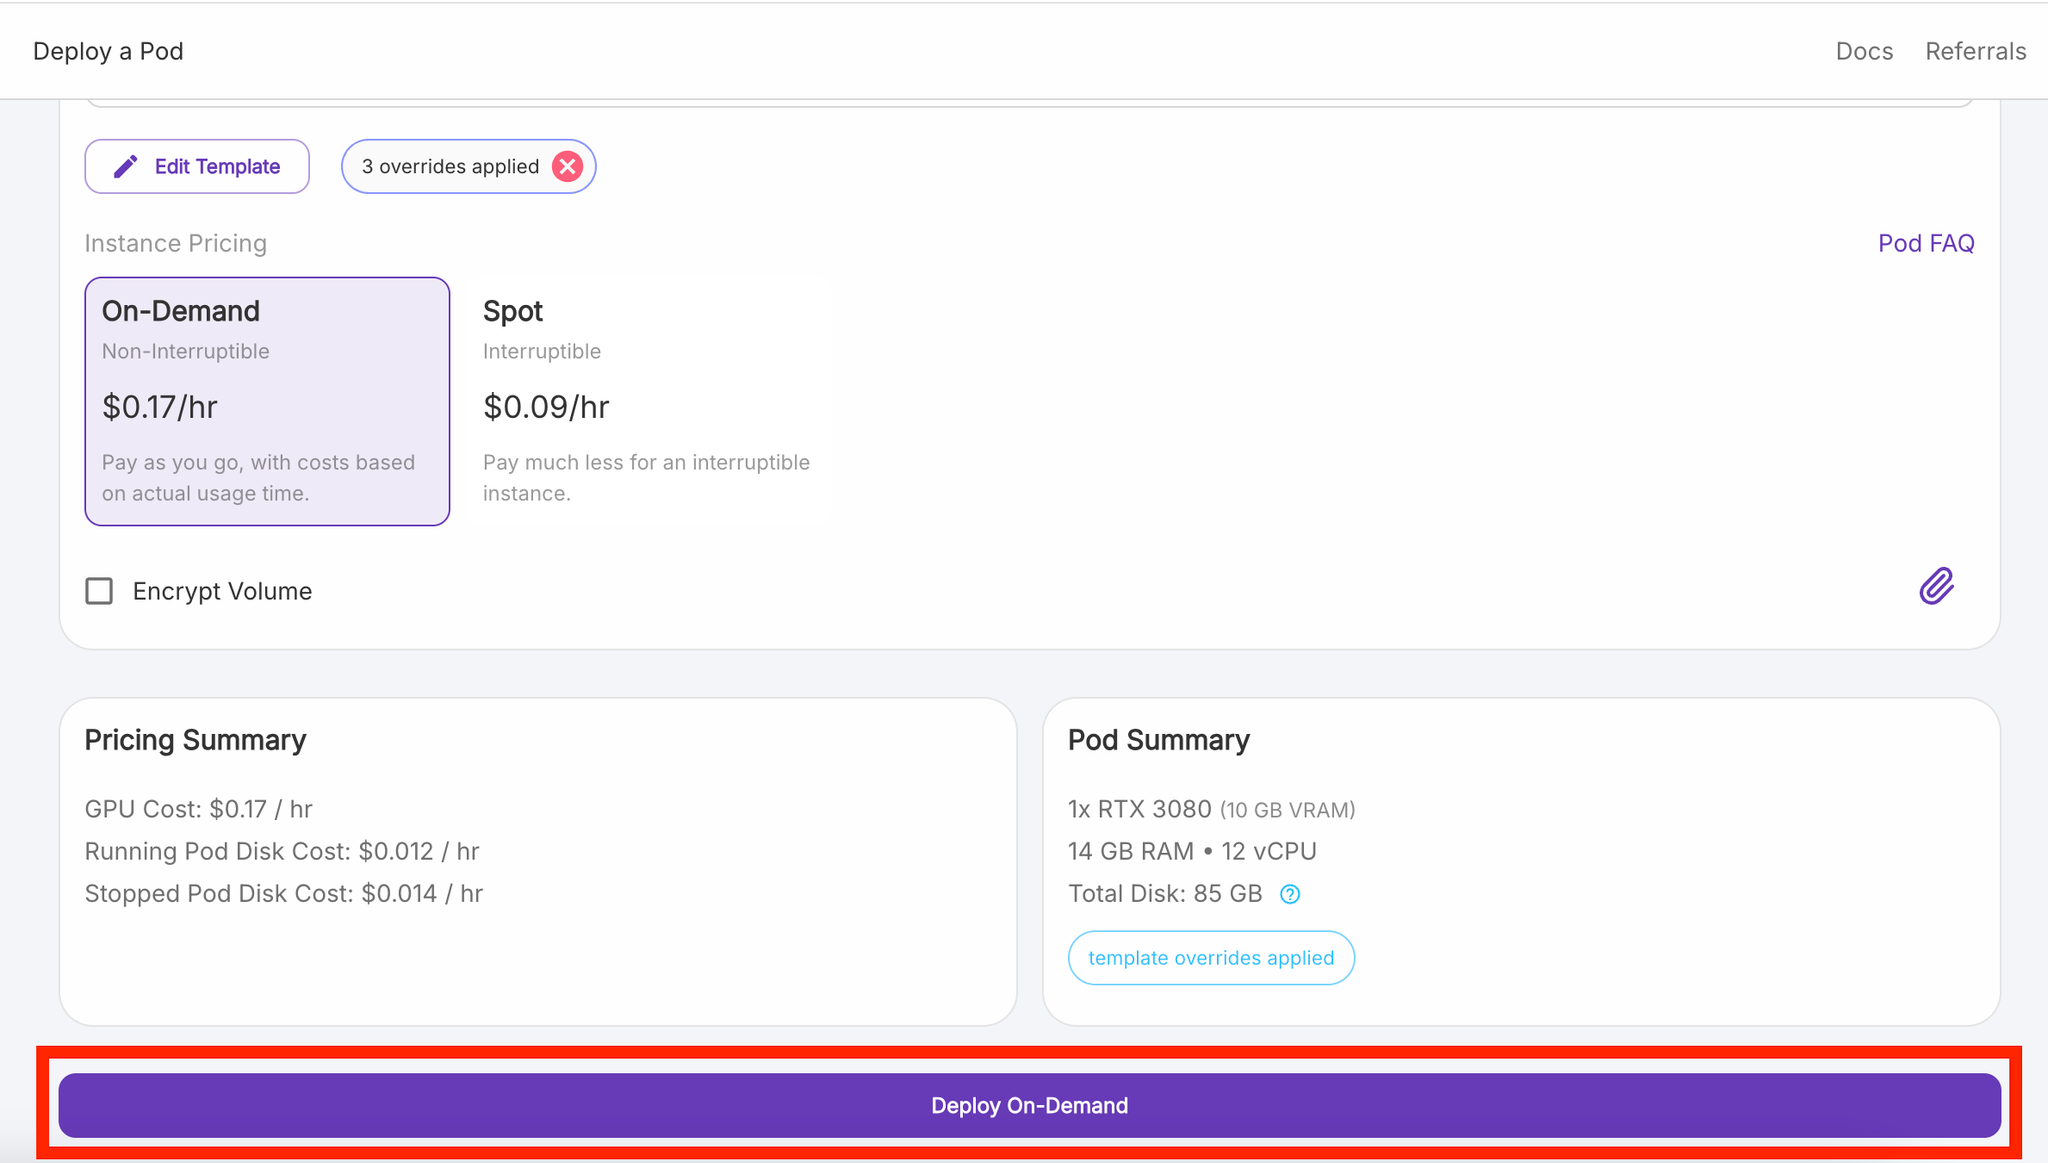The image size is (2048, 1163).
Task: Open the Pod FAQ link
Action: 1926,243
